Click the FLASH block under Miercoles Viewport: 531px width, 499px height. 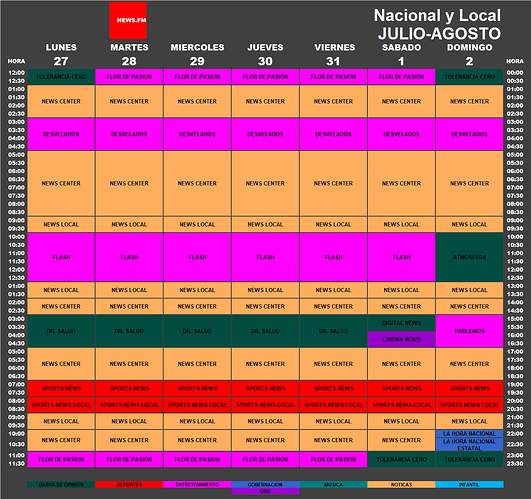[197, 257]
